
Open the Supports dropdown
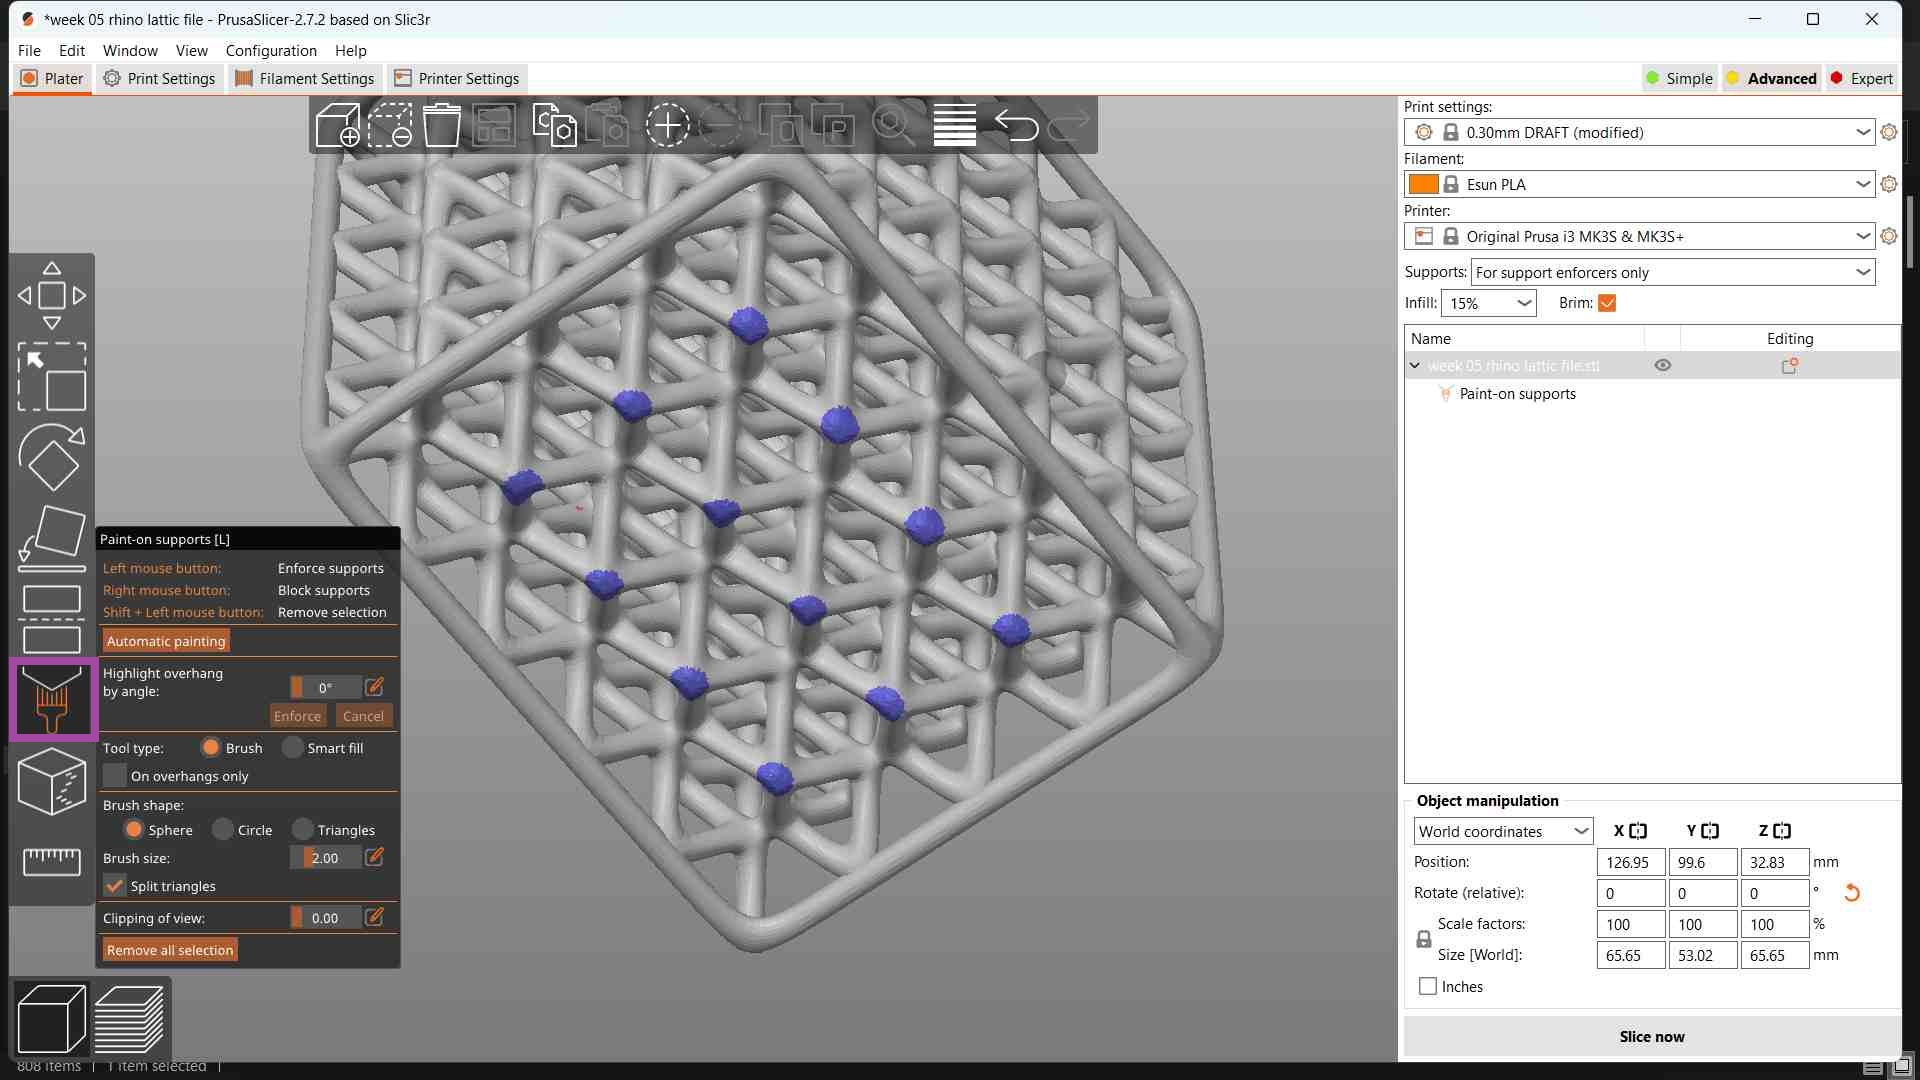point(1672,273)
